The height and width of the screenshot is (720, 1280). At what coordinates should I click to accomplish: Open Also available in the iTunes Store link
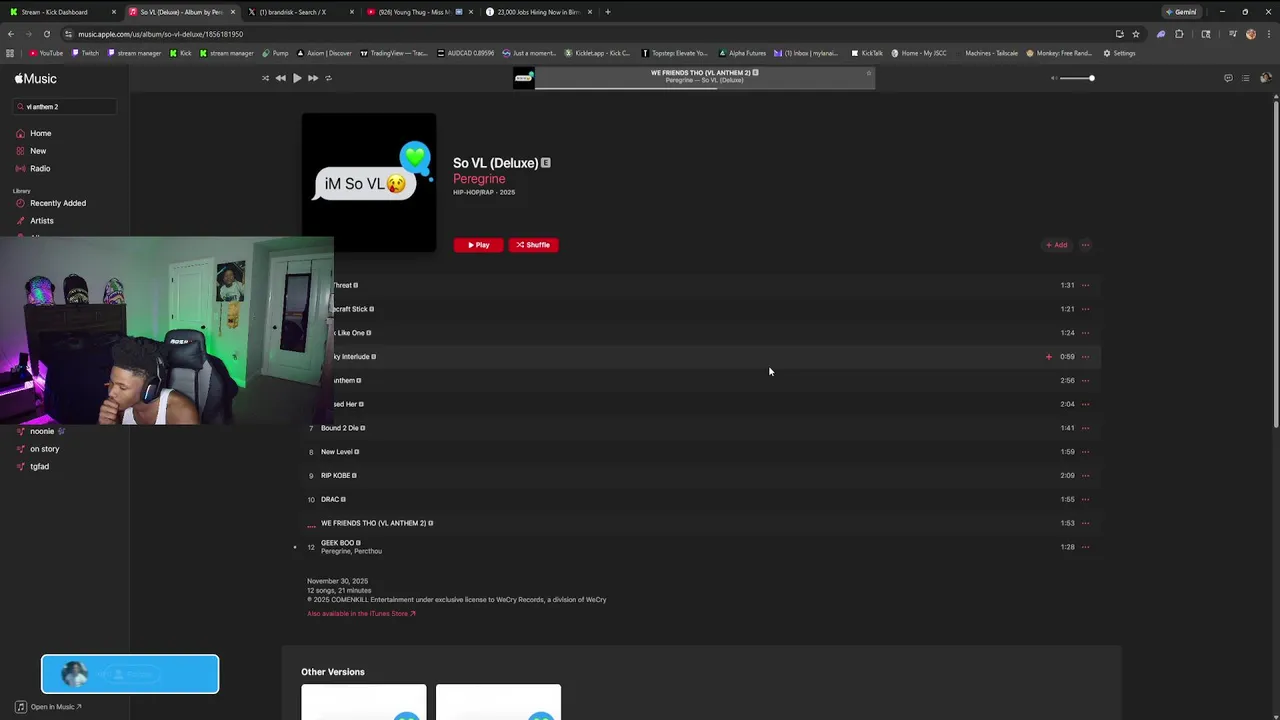click(361, 614)
